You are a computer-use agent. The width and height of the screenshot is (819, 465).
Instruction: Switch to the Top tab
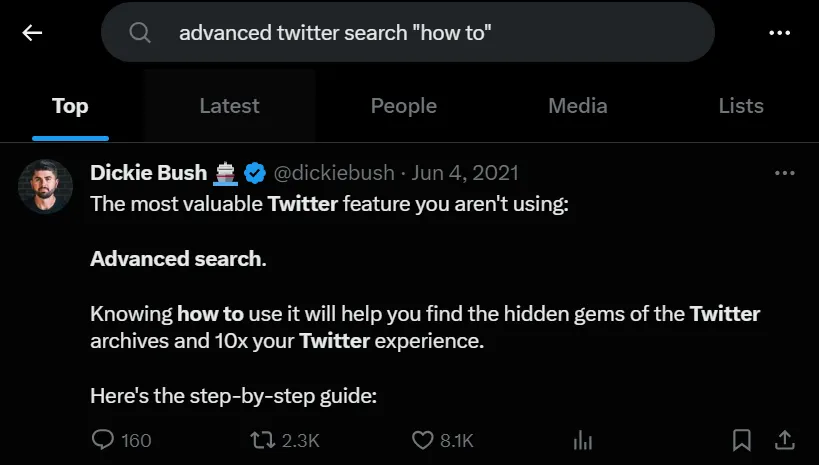point(70,106)
